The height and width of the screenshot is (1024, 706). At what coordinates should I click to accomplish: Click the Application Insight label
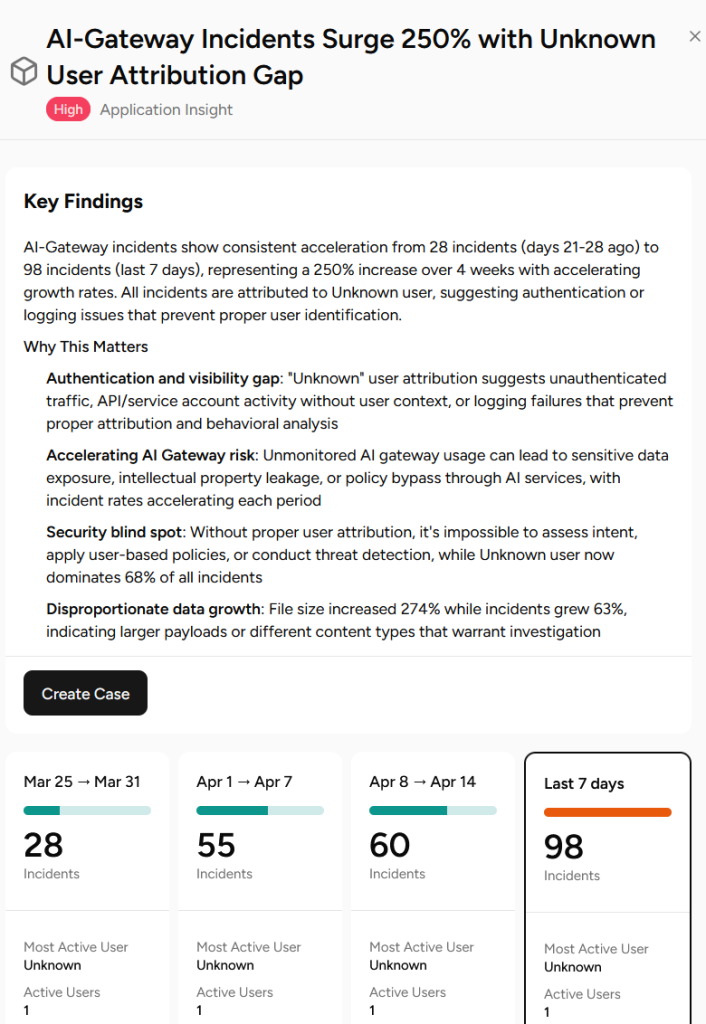[166, 110]
